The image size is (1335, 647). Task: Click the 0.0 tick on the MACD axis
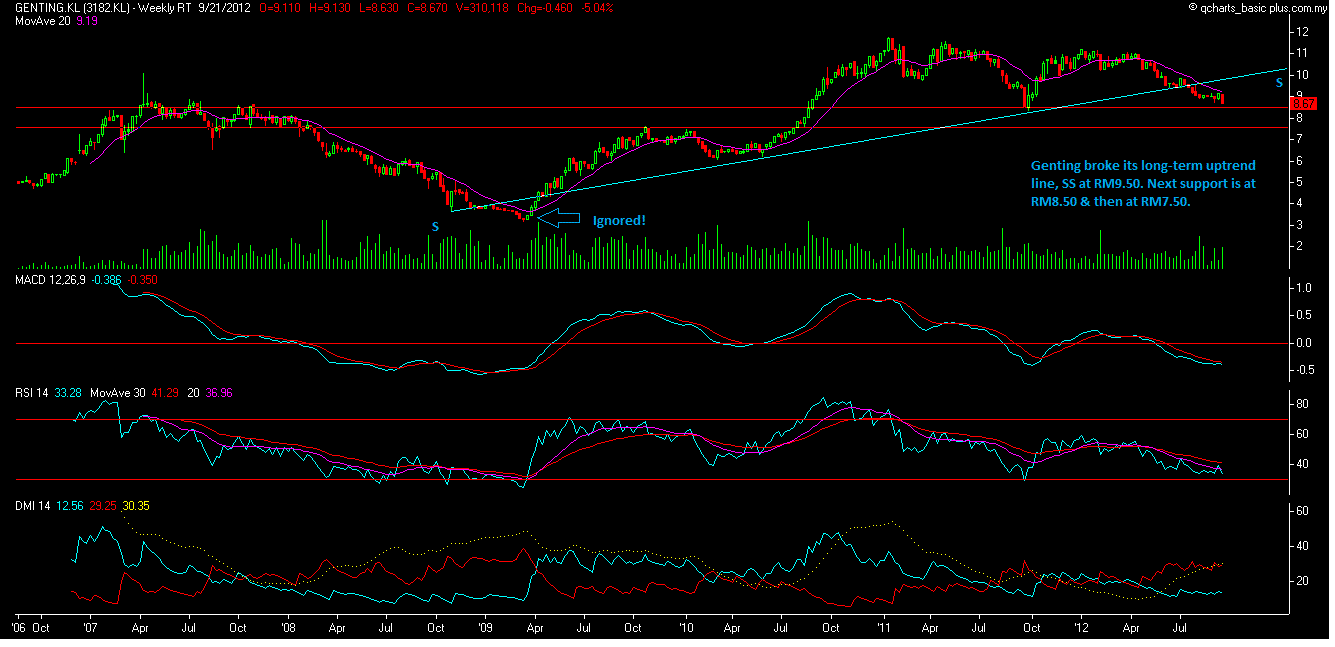(1304, 342)
